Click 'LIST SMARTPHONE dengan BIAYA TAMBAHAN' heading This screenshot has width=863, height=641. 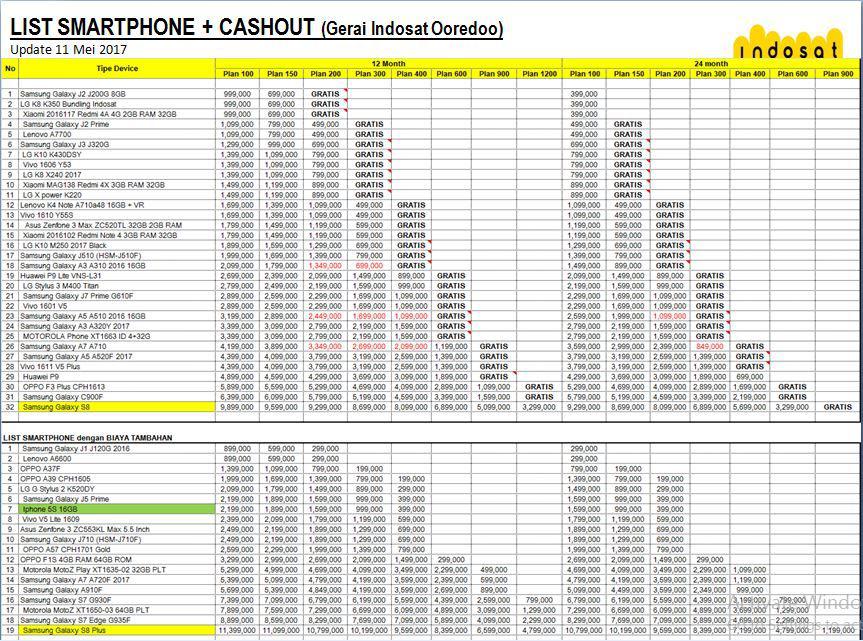[88, 437]
